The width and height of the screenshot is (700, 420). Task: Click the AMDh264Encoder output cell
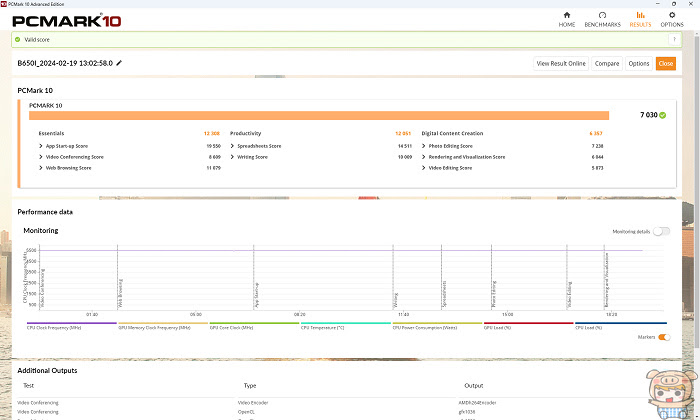coord(477,403)
